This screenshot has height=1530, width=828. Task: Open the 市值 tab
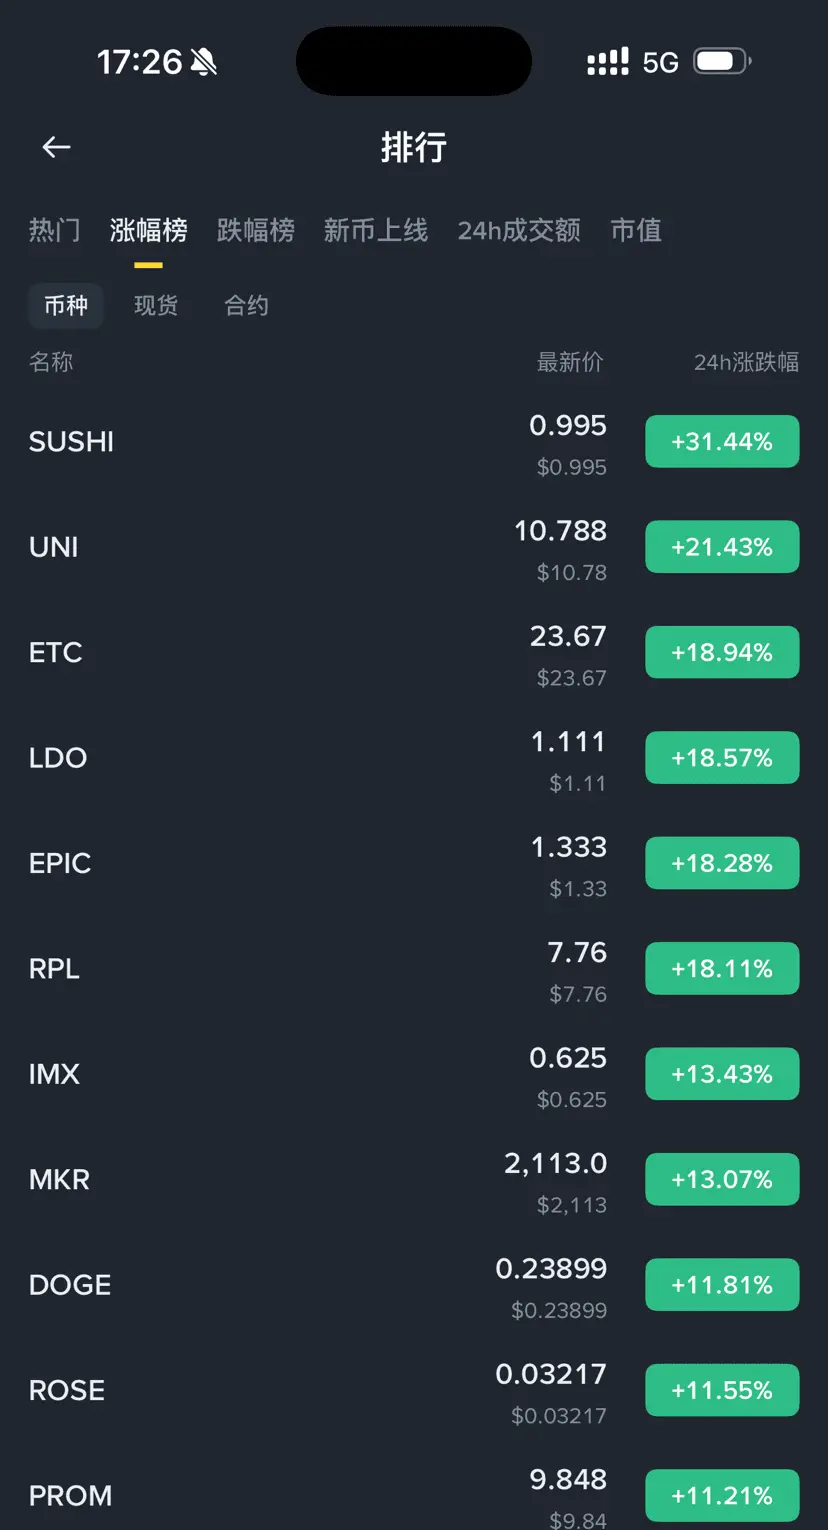636,230
